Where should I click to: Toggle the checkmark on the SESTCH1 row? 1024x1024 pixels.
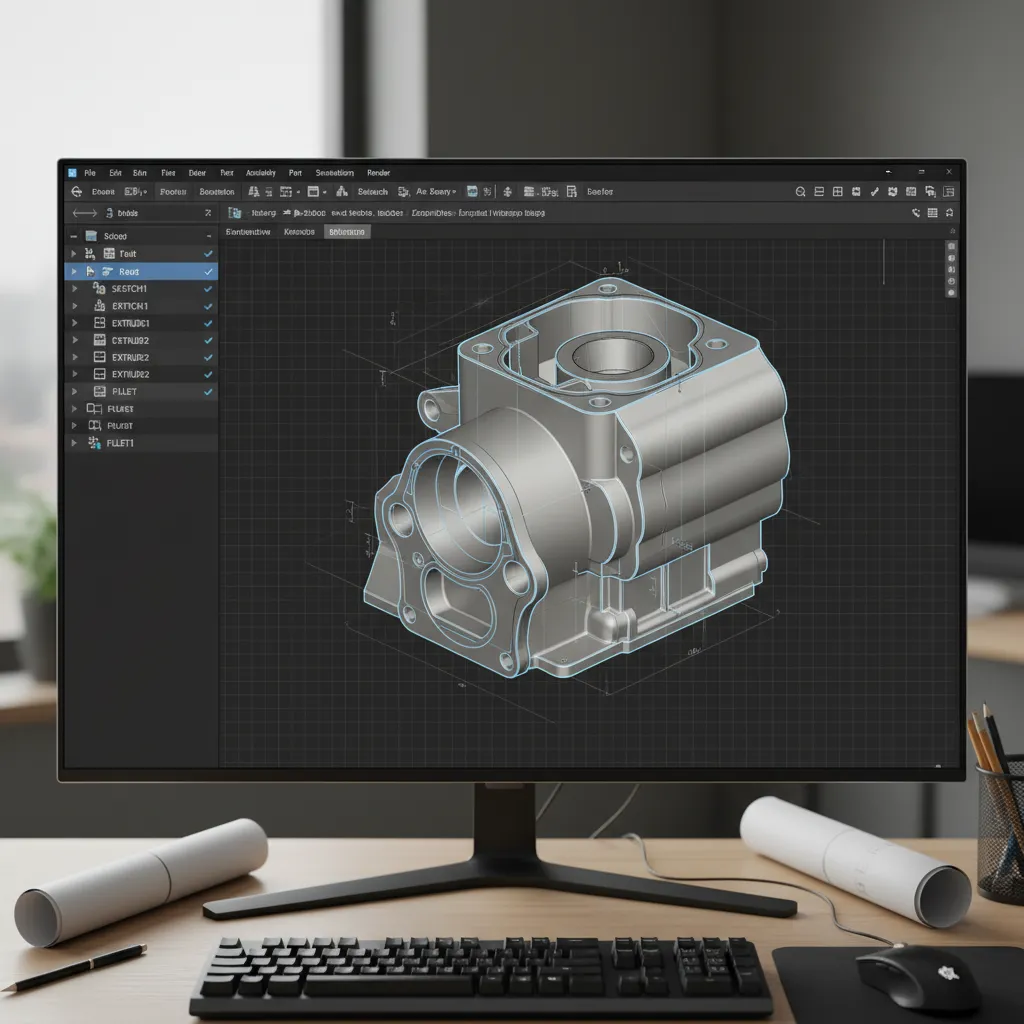(x=208, y=289)
